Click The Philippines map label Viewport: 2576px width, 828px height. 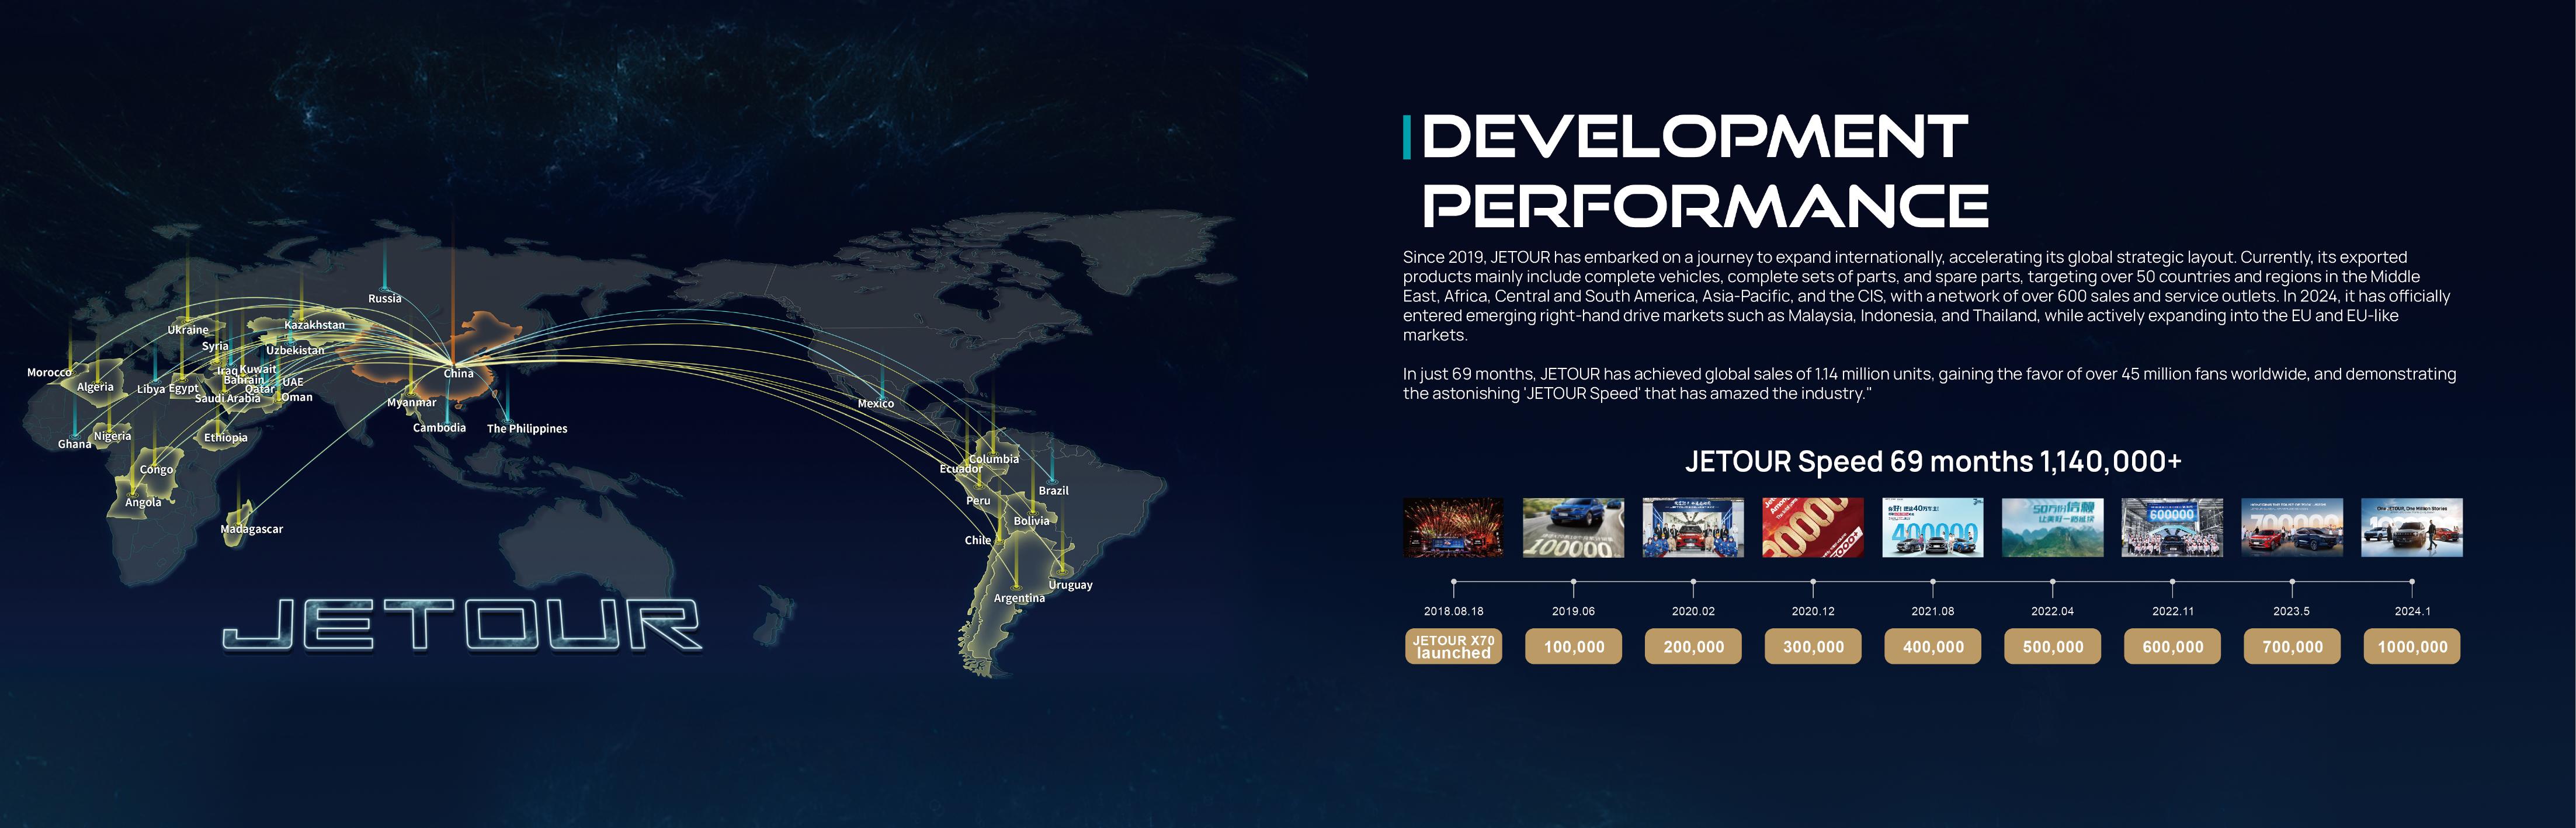coord(527,428)
